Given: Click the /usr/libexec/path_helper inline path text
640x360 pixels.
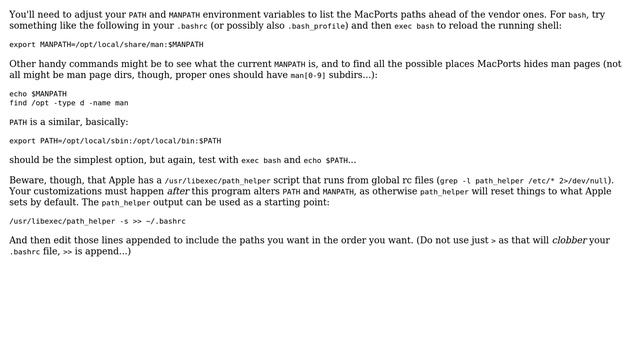Looking at the screenshot, I should (x=217, y=181).
